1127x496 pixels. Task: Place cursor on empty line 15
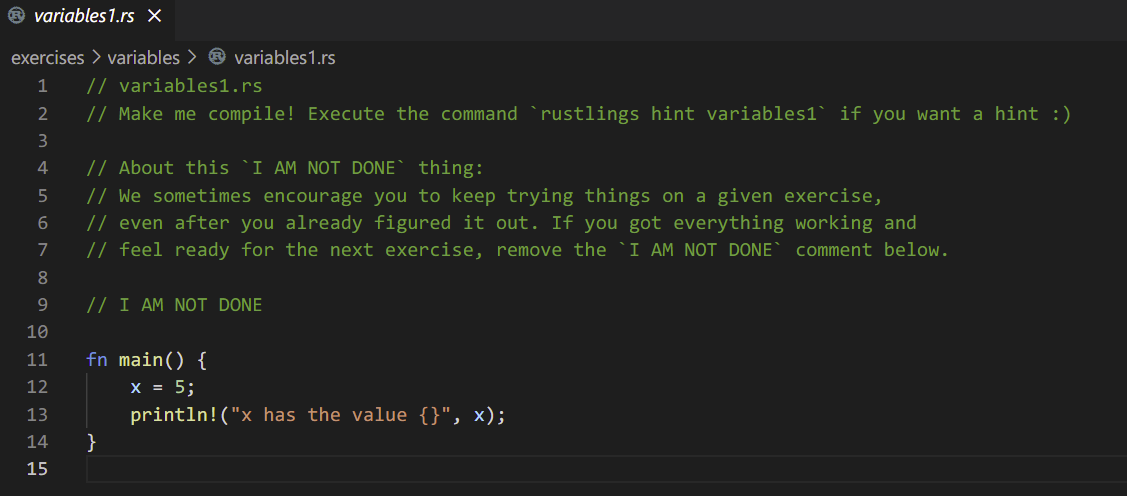point(606,469)
